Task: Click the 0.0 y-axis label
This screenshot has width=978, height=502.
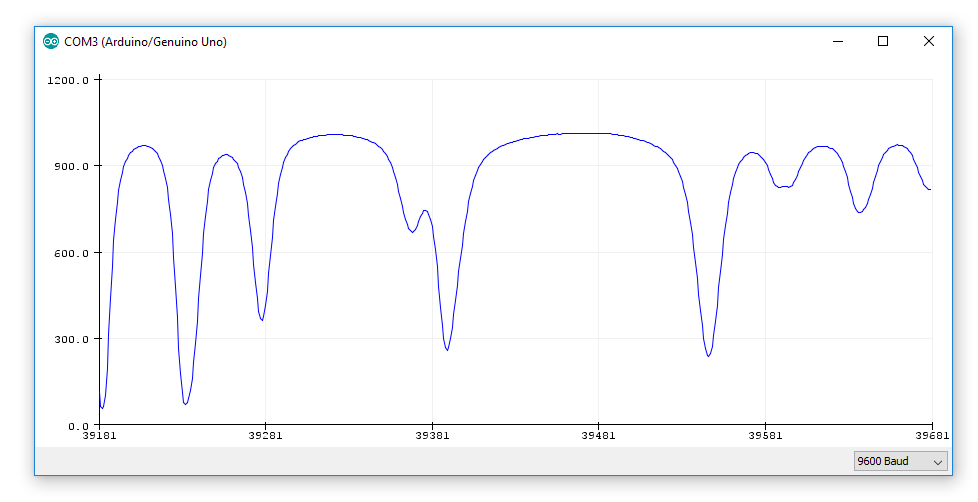Action: 79,426
